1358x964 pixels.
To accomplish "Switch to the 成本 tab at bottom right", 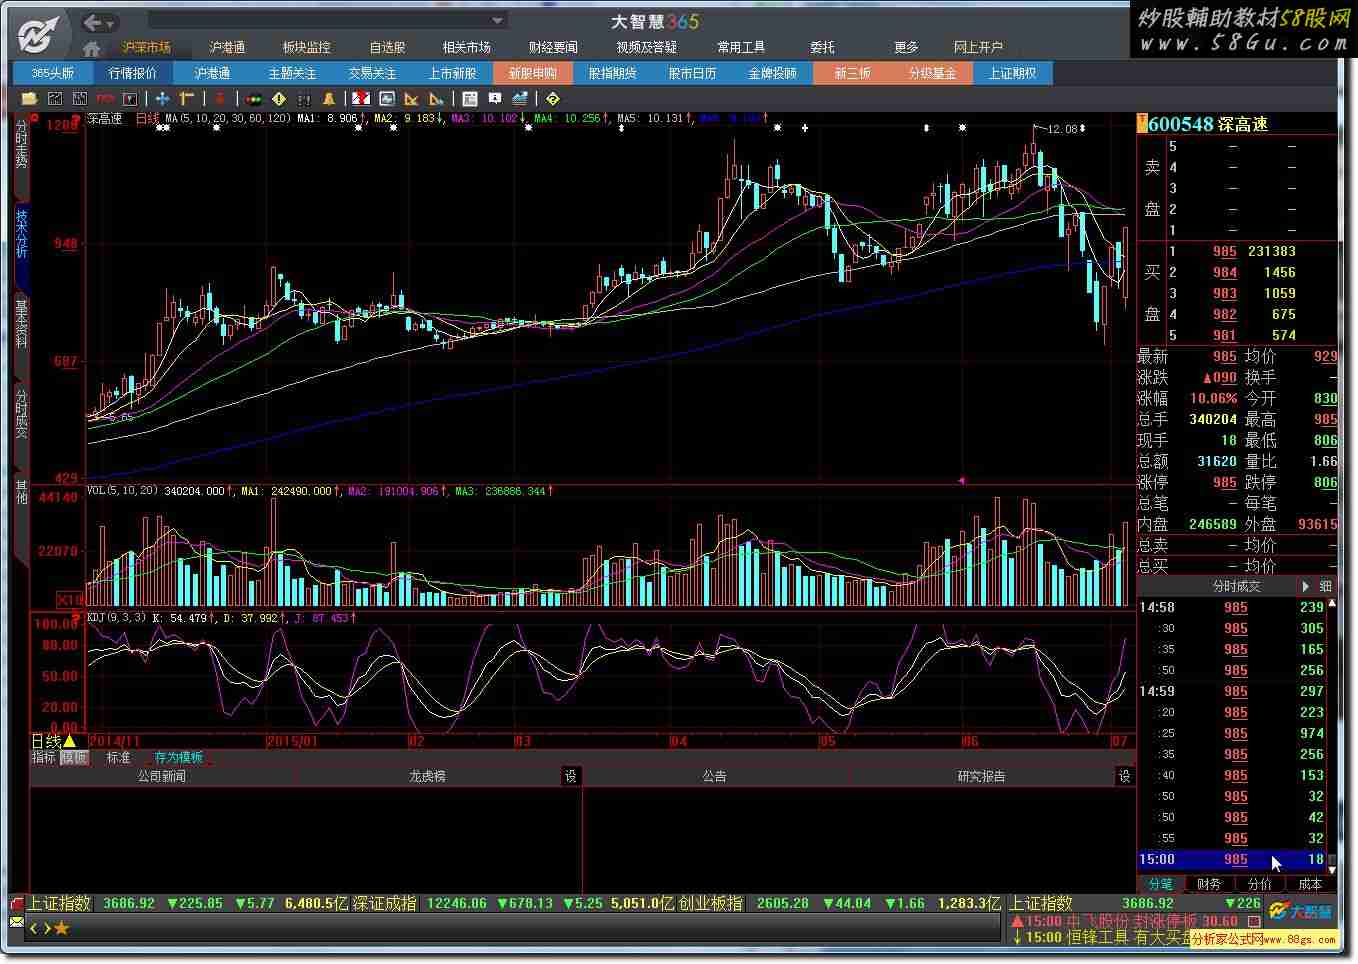I will click(1310, 884).
